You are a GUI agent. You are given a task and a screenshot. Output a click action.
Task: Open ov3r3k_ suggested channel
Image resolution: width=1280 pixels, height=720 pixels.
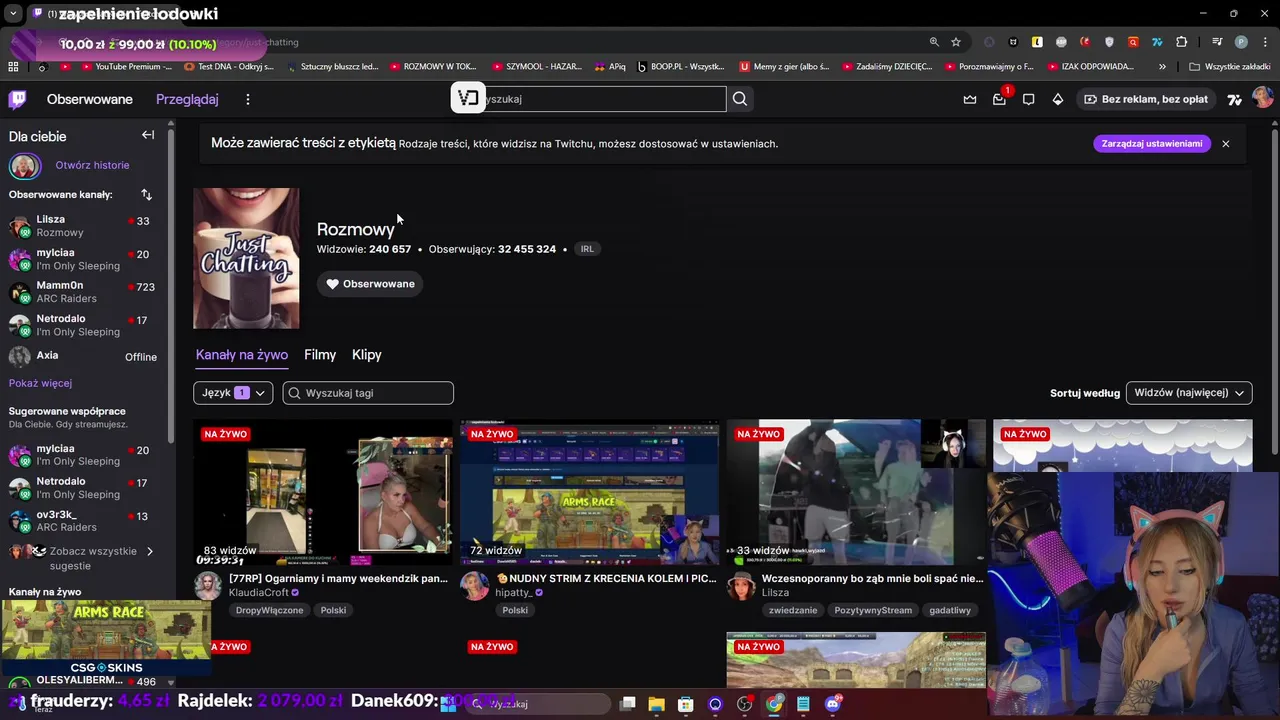click(x=82, y=521)
